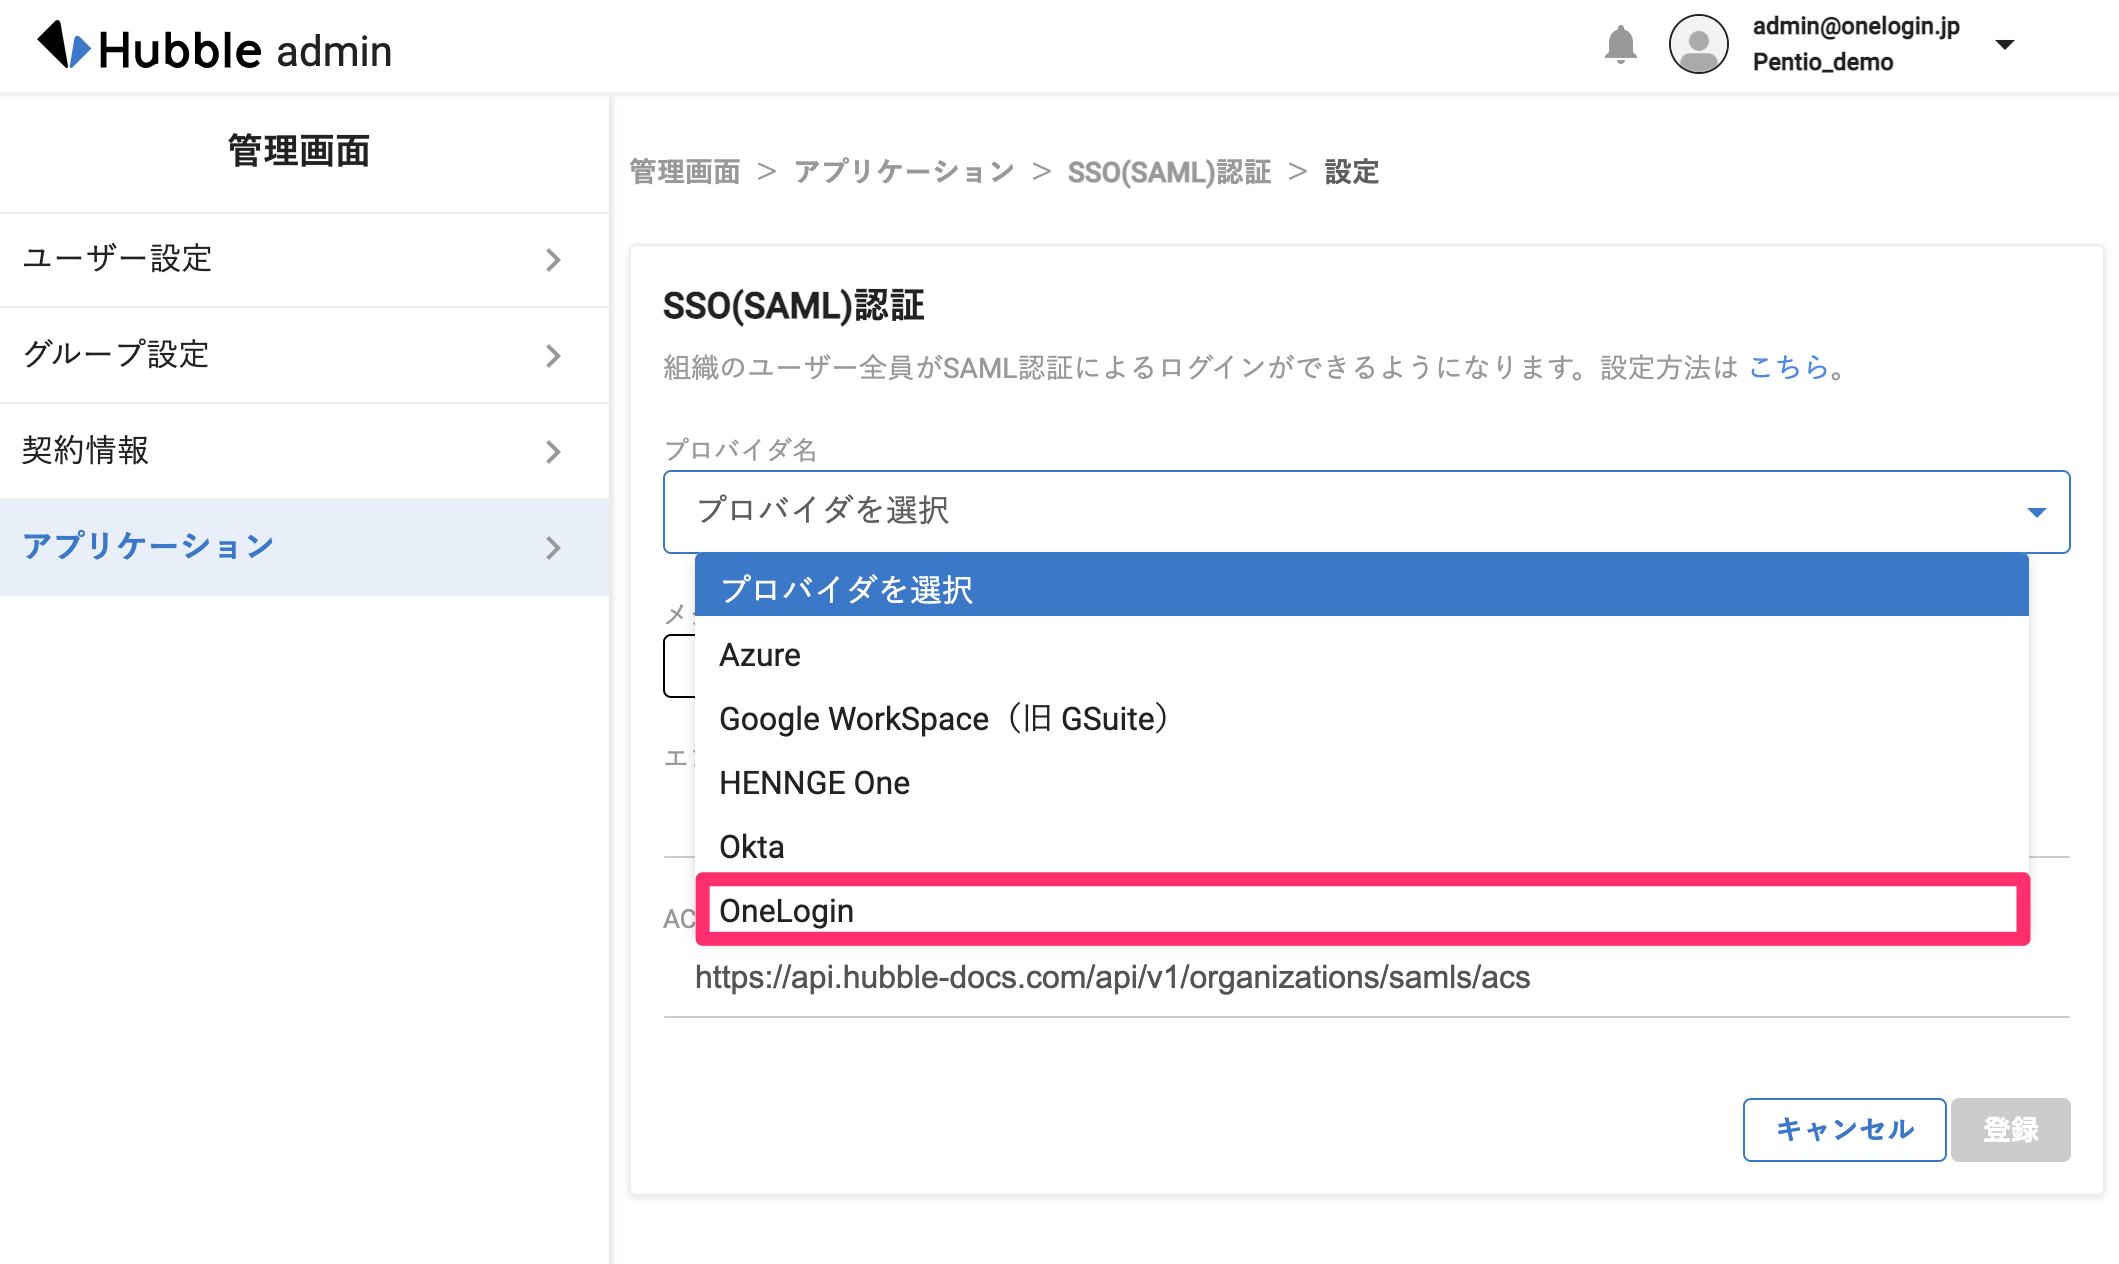Image resolution: width=2119 pixels, height=1264 pixels.
Task: Click the プロバイダ名 select box
Action: click(x=1366, y=511)
